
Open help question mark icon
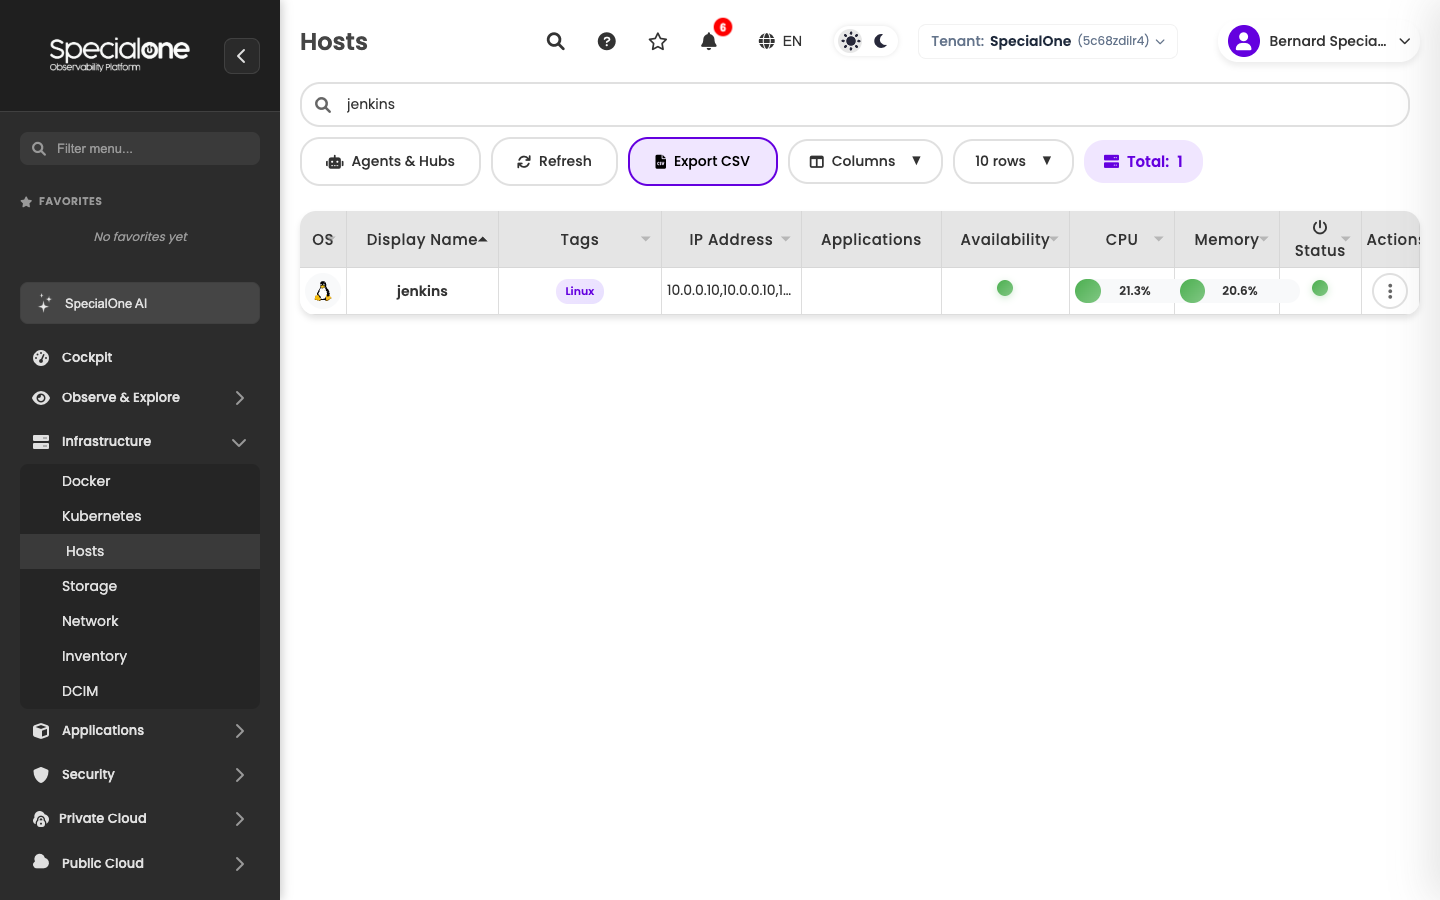(607, 41)
